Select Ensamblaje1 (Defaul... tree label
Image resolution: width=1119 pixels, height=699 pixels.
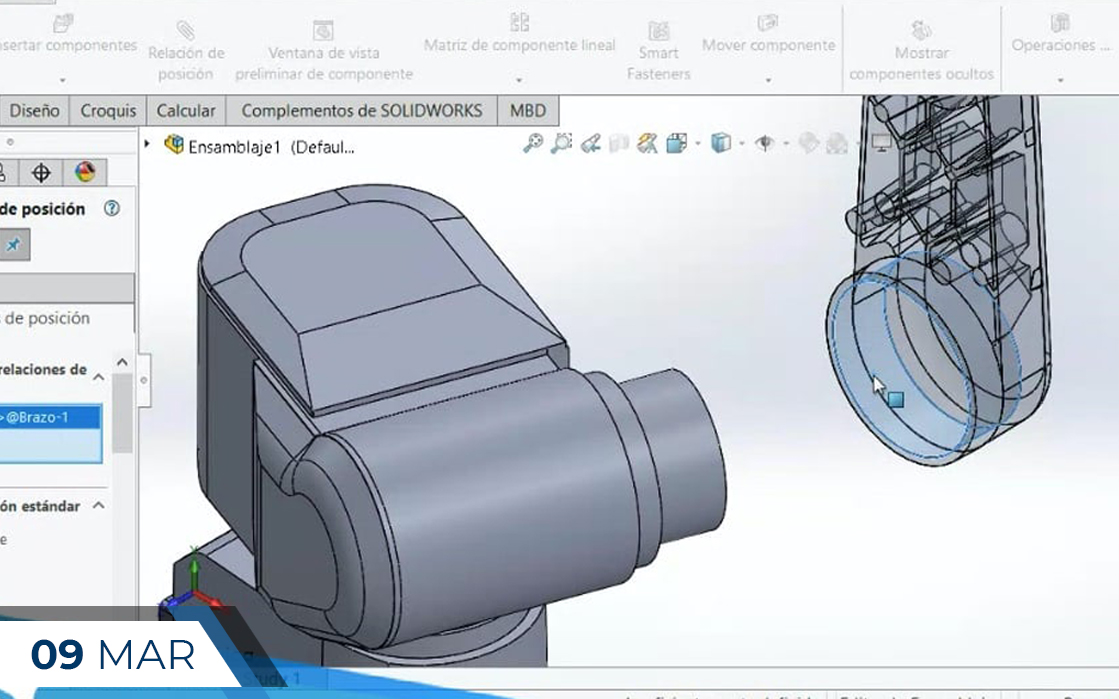(271, 147)
